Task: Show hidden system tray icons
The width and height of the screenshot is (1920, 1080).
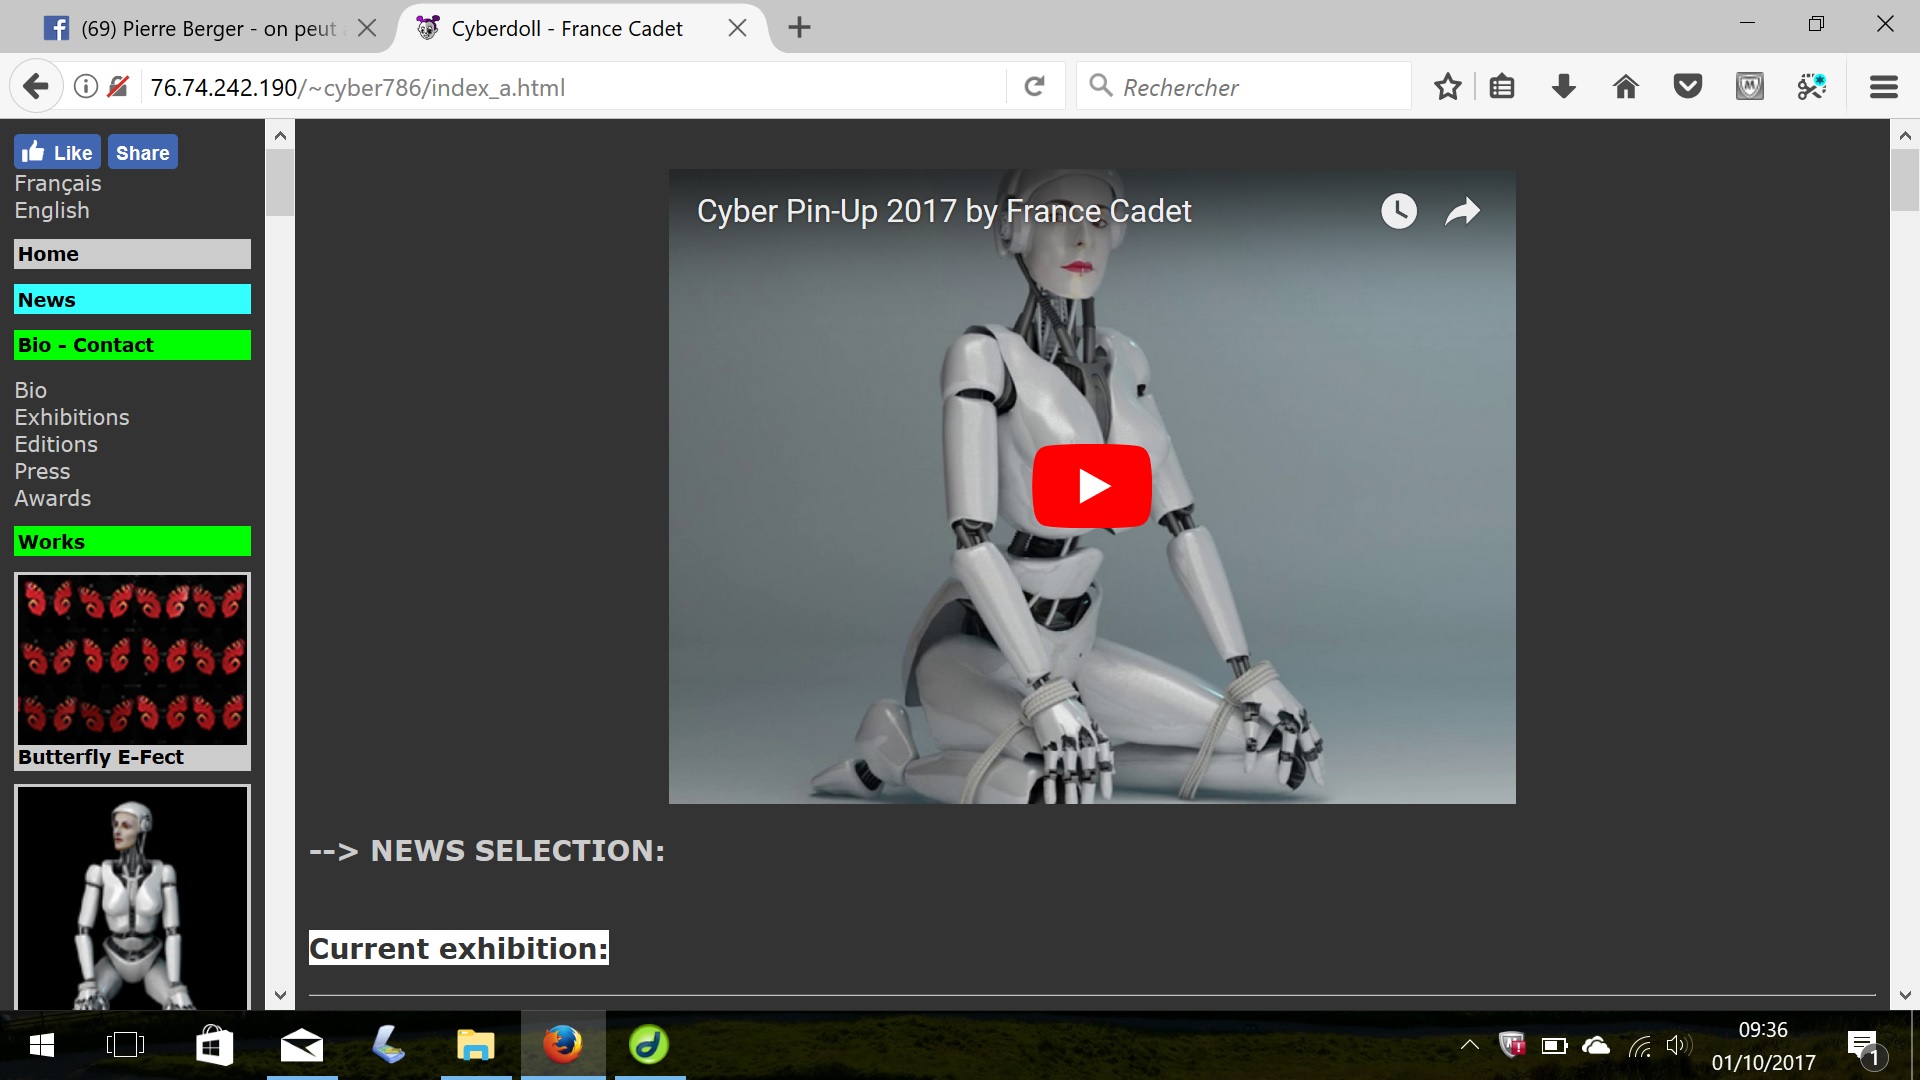Action: 1469,1045
